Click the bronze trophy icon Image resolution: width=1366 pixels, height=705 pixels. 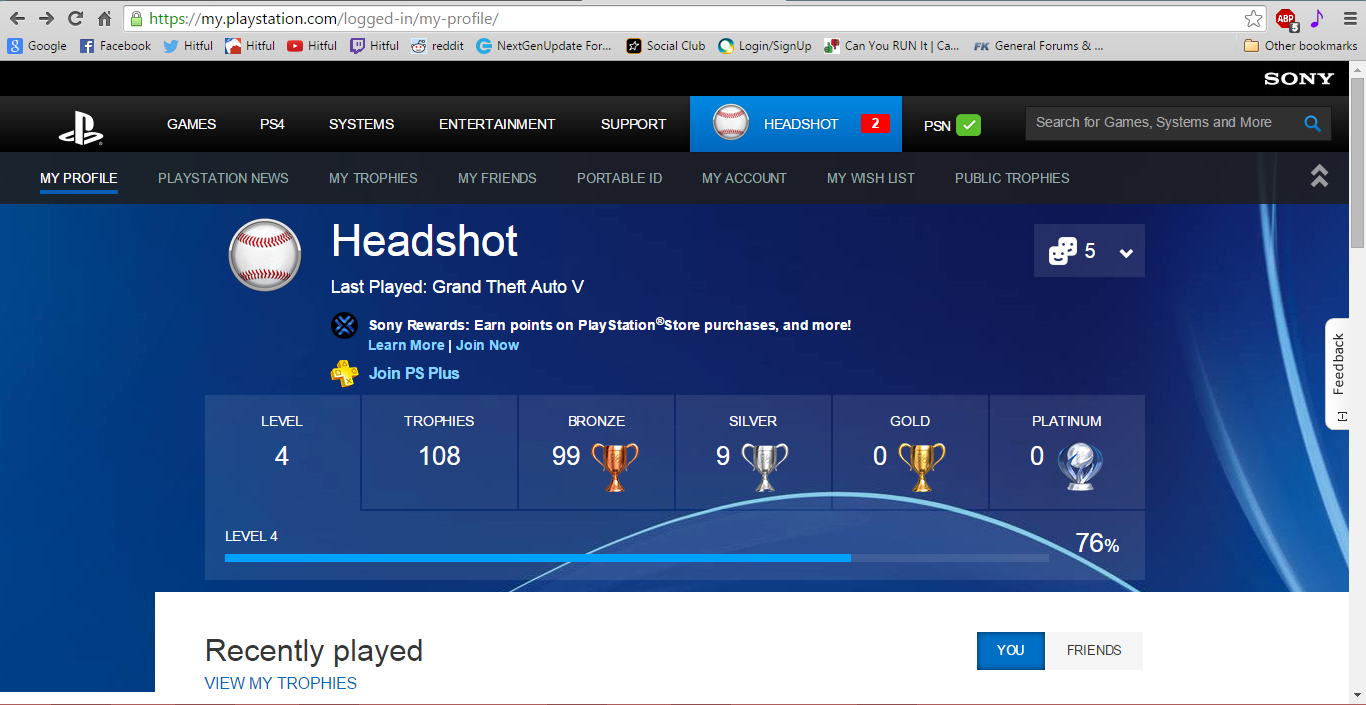(x=615, y=466)
